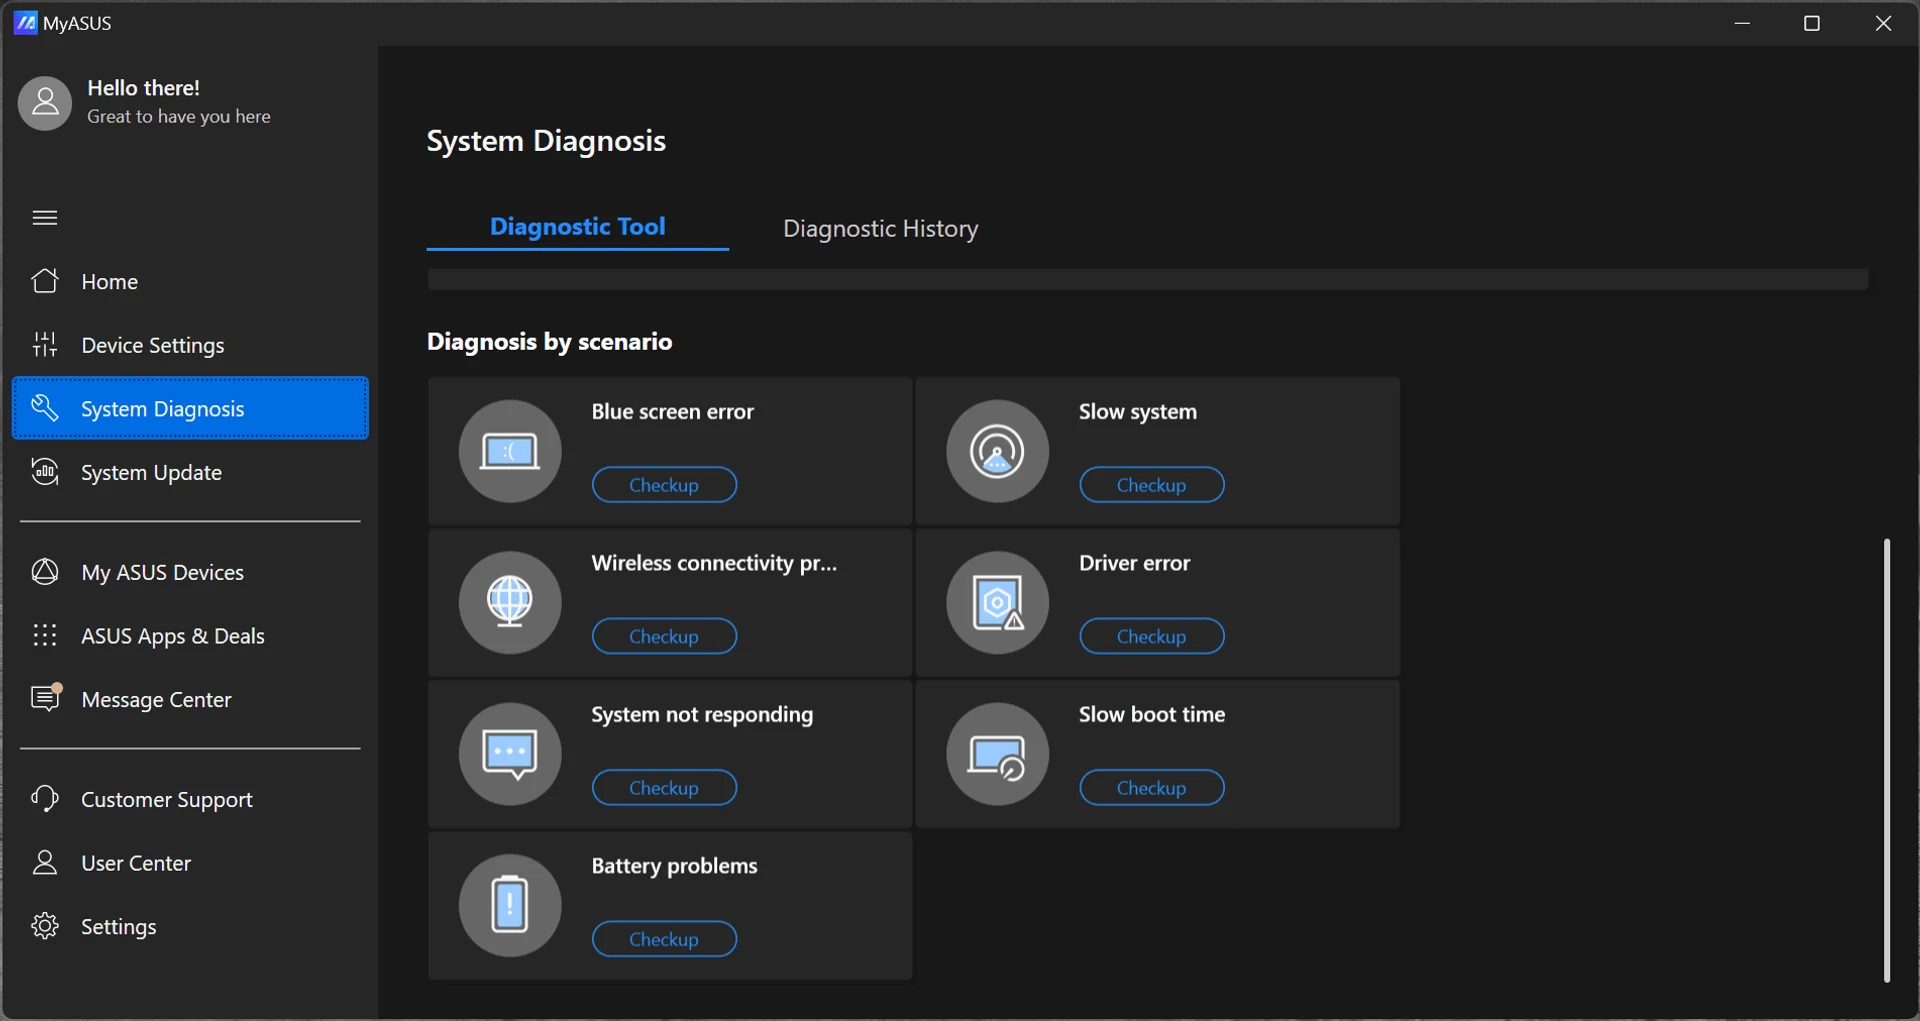This screenshot has width=1920, height=1021.
Task: Open the user profile avatar
Action: (x=45, y=103)
